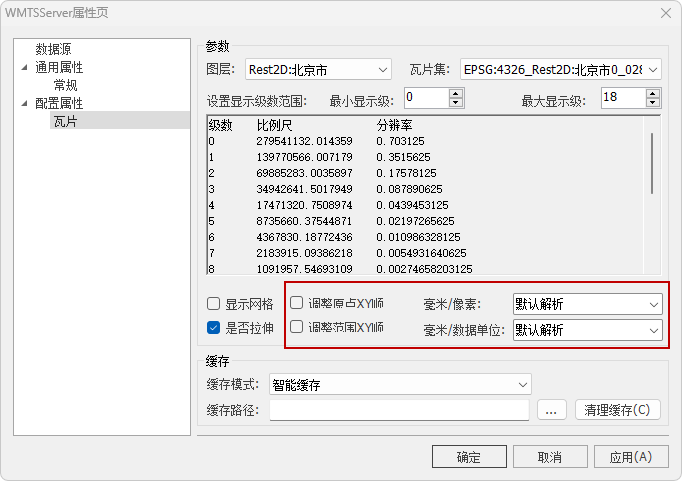Toggle the 调整范围XY顺 checkbox
Image resolution: width=682 pixels, height=481 pixels.
pyautogui.click(x=296, y=327)
